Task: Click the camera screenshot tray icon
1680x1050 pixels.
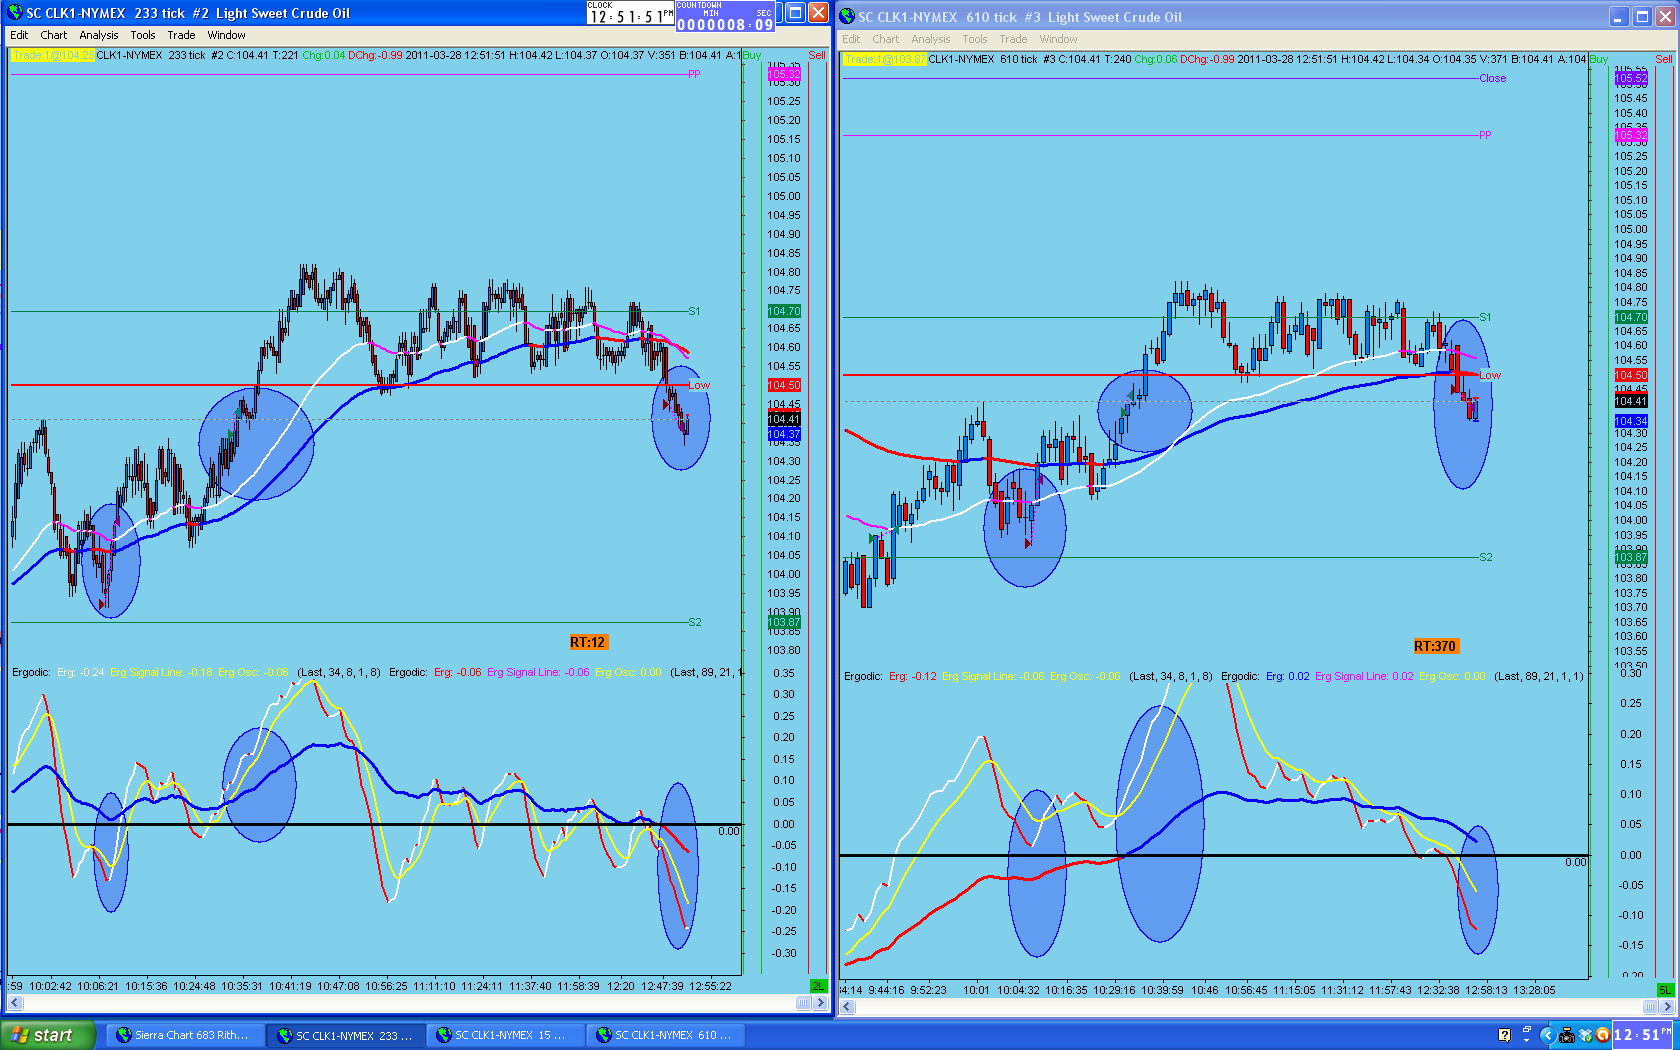Action: [x=1567, y=1035]
